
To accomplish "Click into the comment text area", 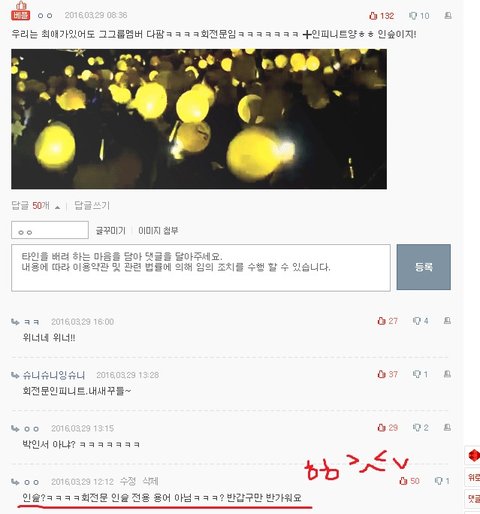I will click(x=201, y=268).
